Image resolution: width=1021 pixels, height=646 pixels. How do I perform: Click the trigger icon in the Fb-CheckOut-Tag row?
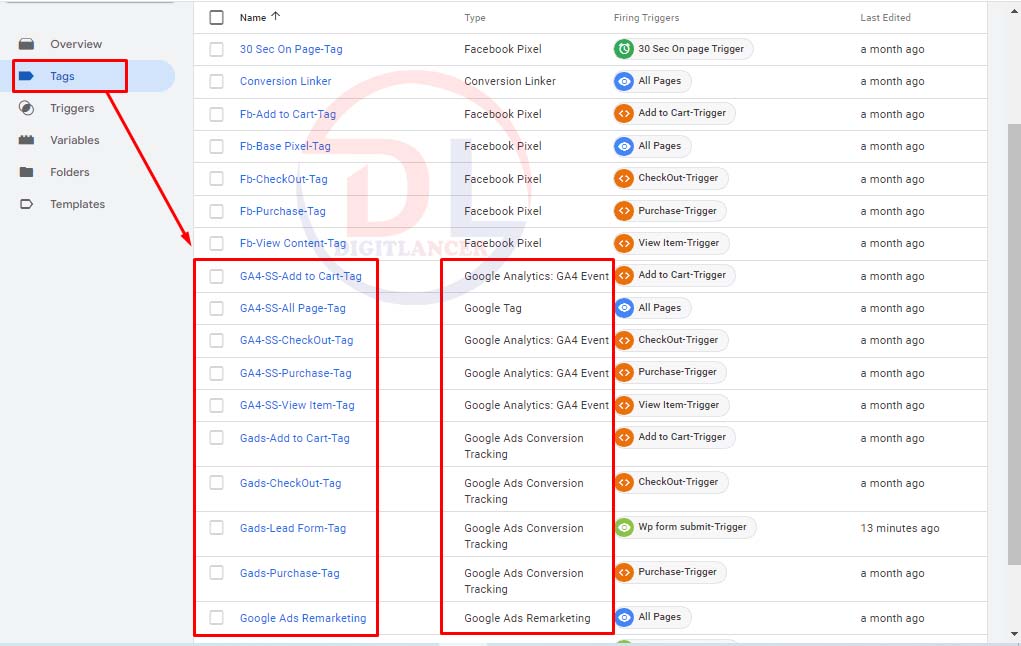tap(624, 178)
